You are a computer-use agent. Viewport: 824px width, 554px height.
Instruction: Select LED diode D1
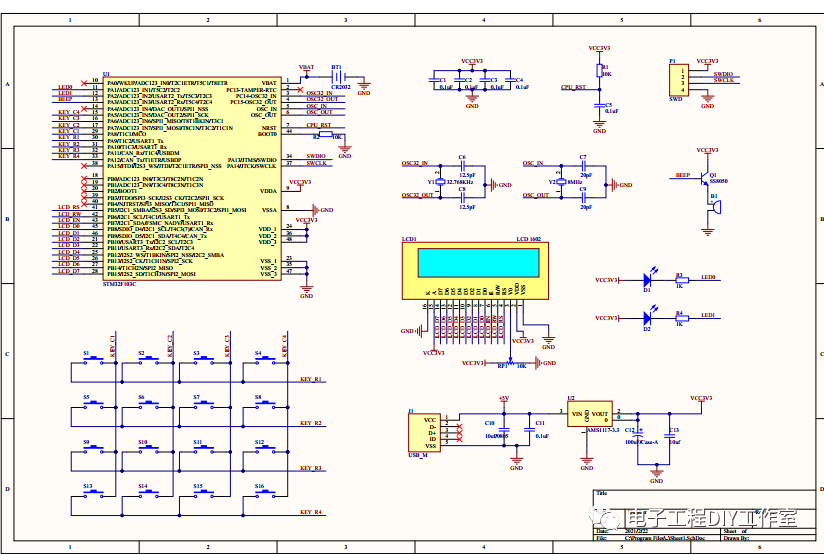click(647, 280)
